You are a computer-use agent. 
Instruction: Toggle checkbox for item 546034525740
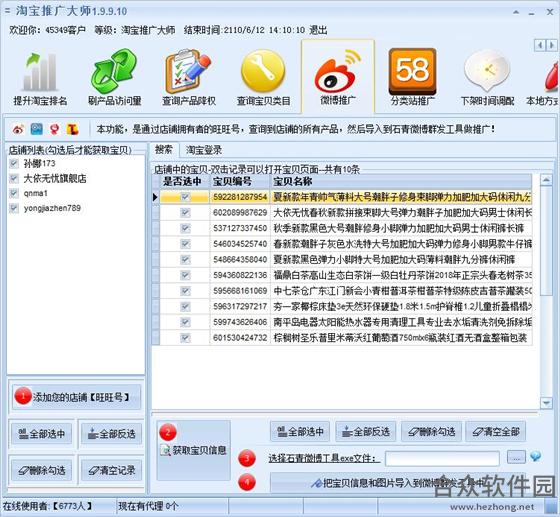pos(185,244)
